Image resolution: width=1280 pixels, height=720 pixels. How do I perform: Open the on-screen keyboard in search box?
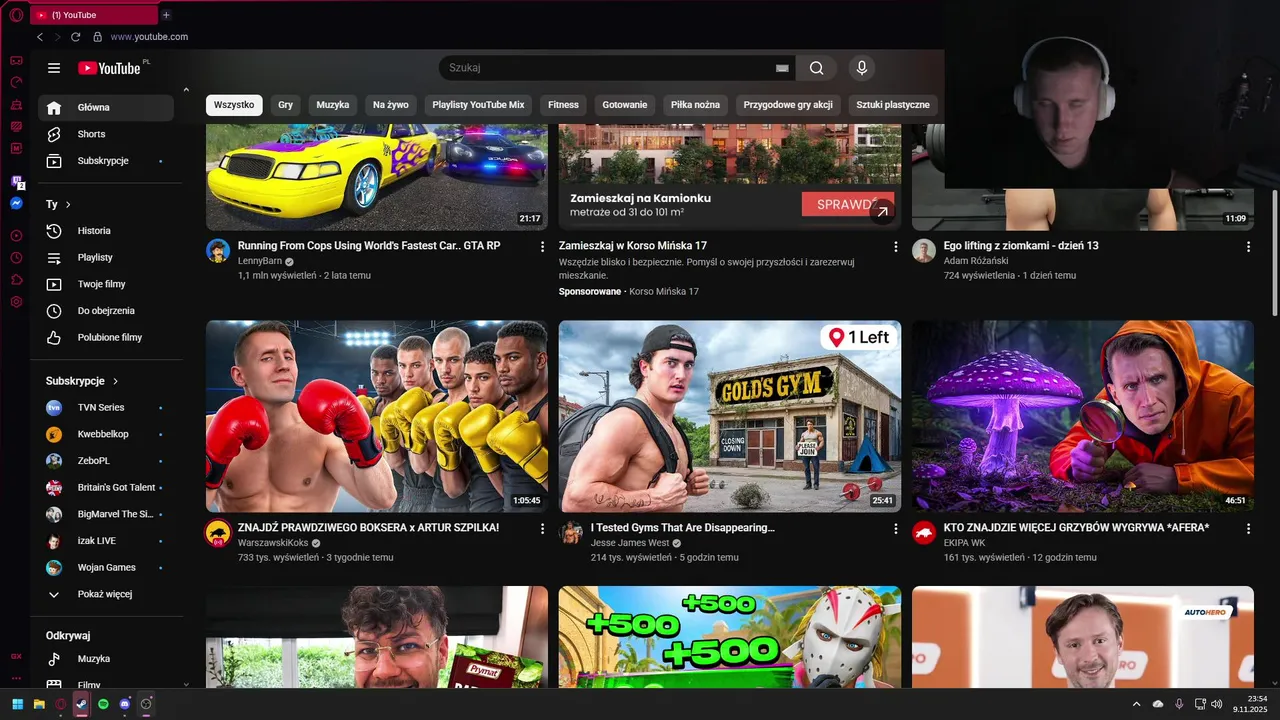tap(782, 68)
